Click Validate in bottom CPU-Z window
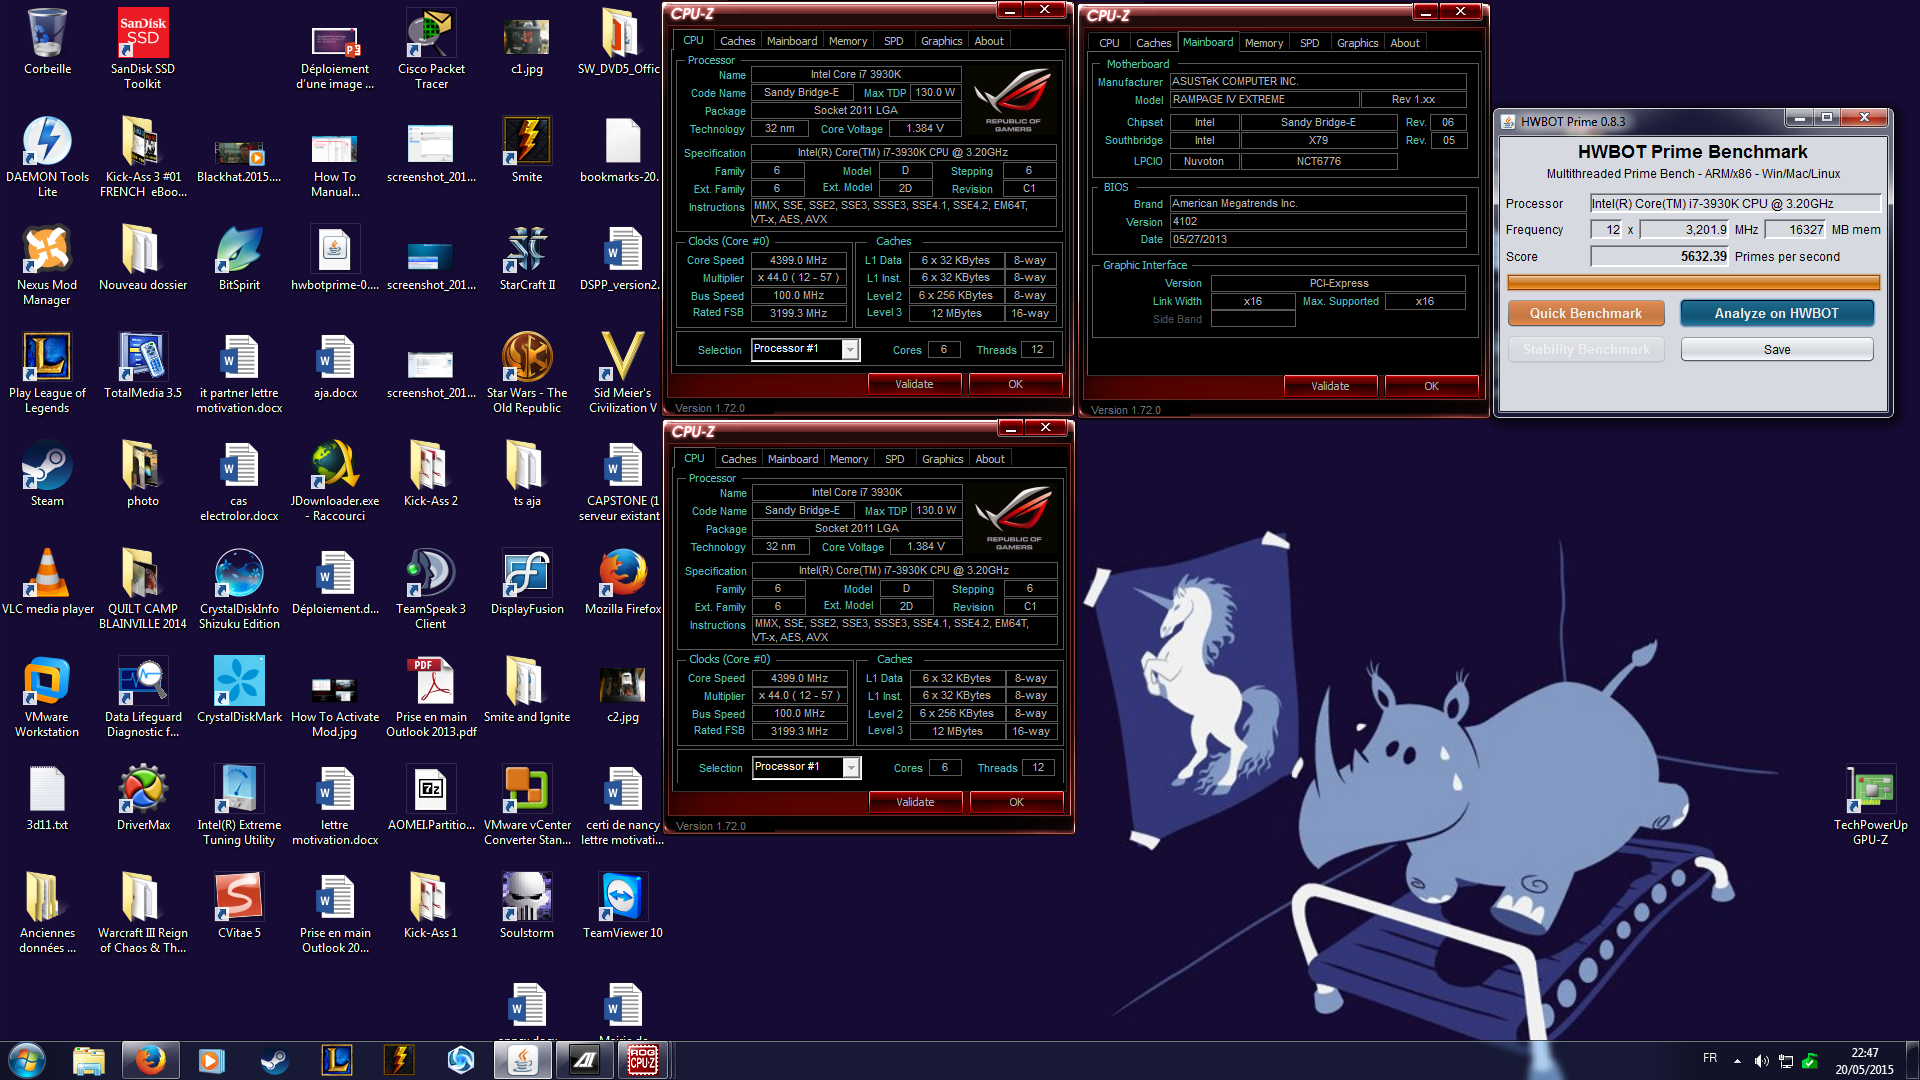The height and width of the screenshot is (1080, 1920). point(915,802)
